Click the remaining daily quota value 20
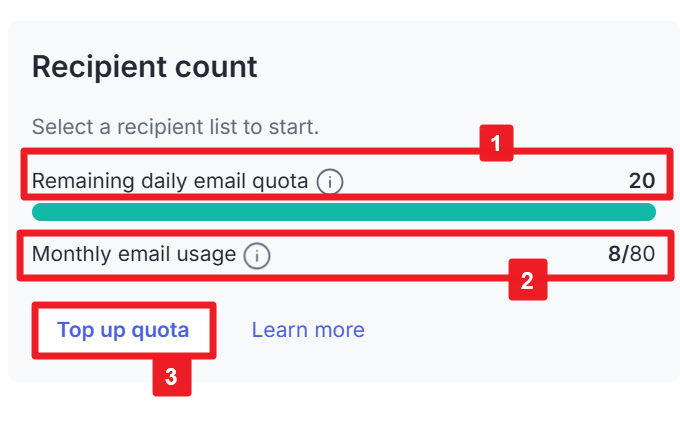This screenshot has width=680, height=443. 642,181
